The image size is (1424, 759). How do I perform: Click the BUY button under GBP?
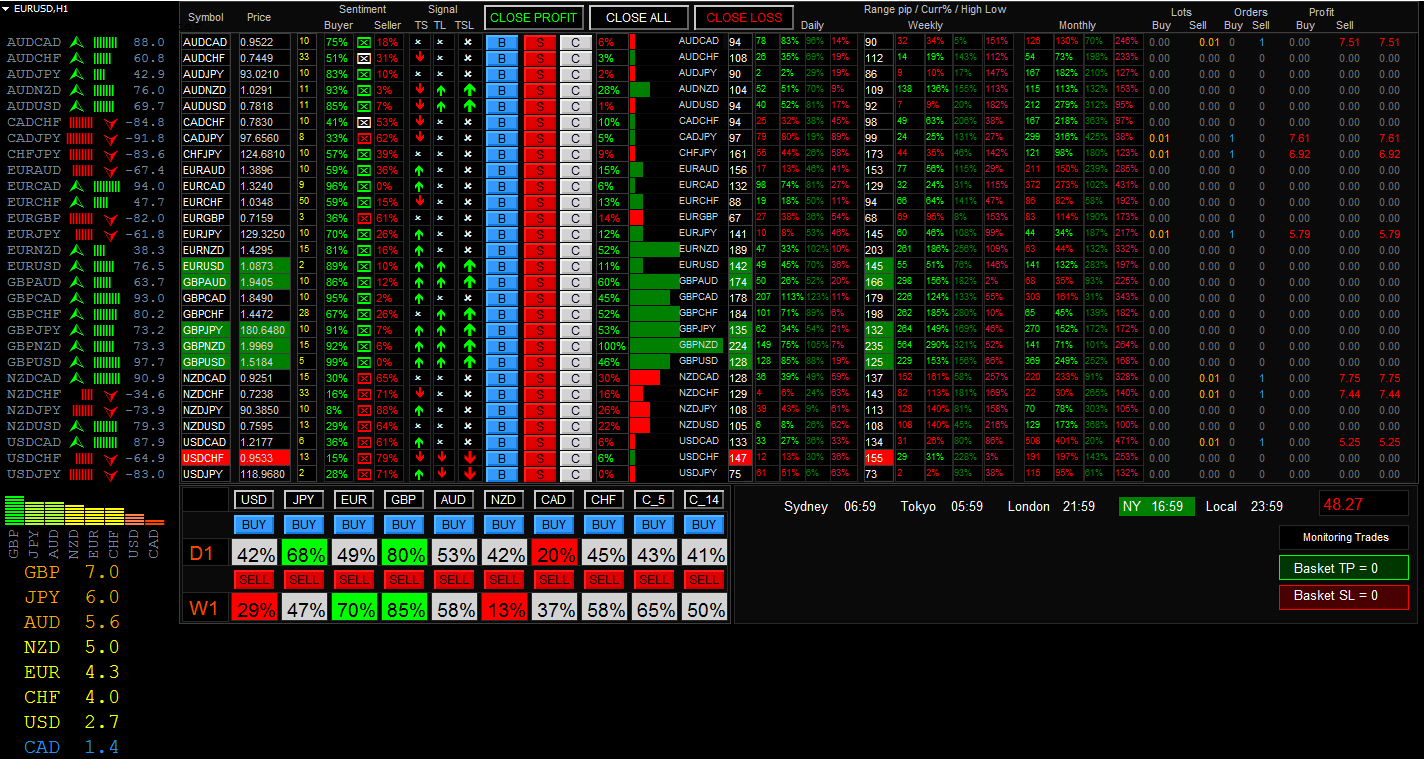click(x=404, y=524)
